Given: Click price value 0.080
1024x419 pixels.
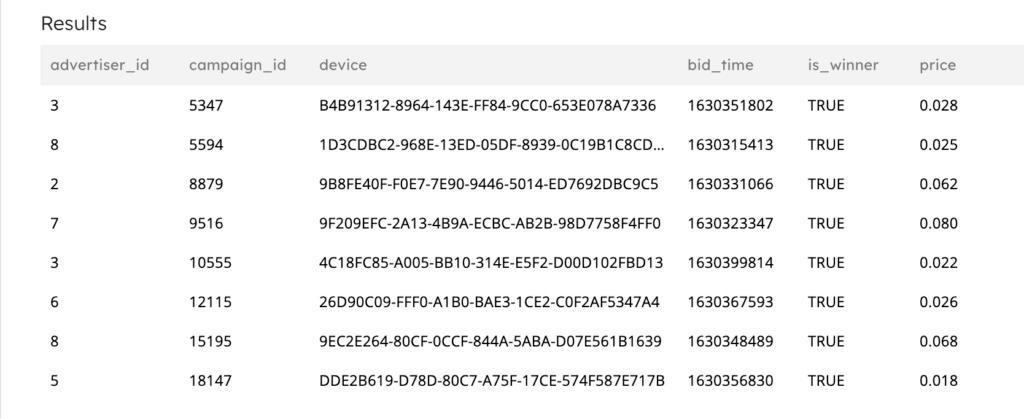Looking at the screenshot, I should (939, 223).
